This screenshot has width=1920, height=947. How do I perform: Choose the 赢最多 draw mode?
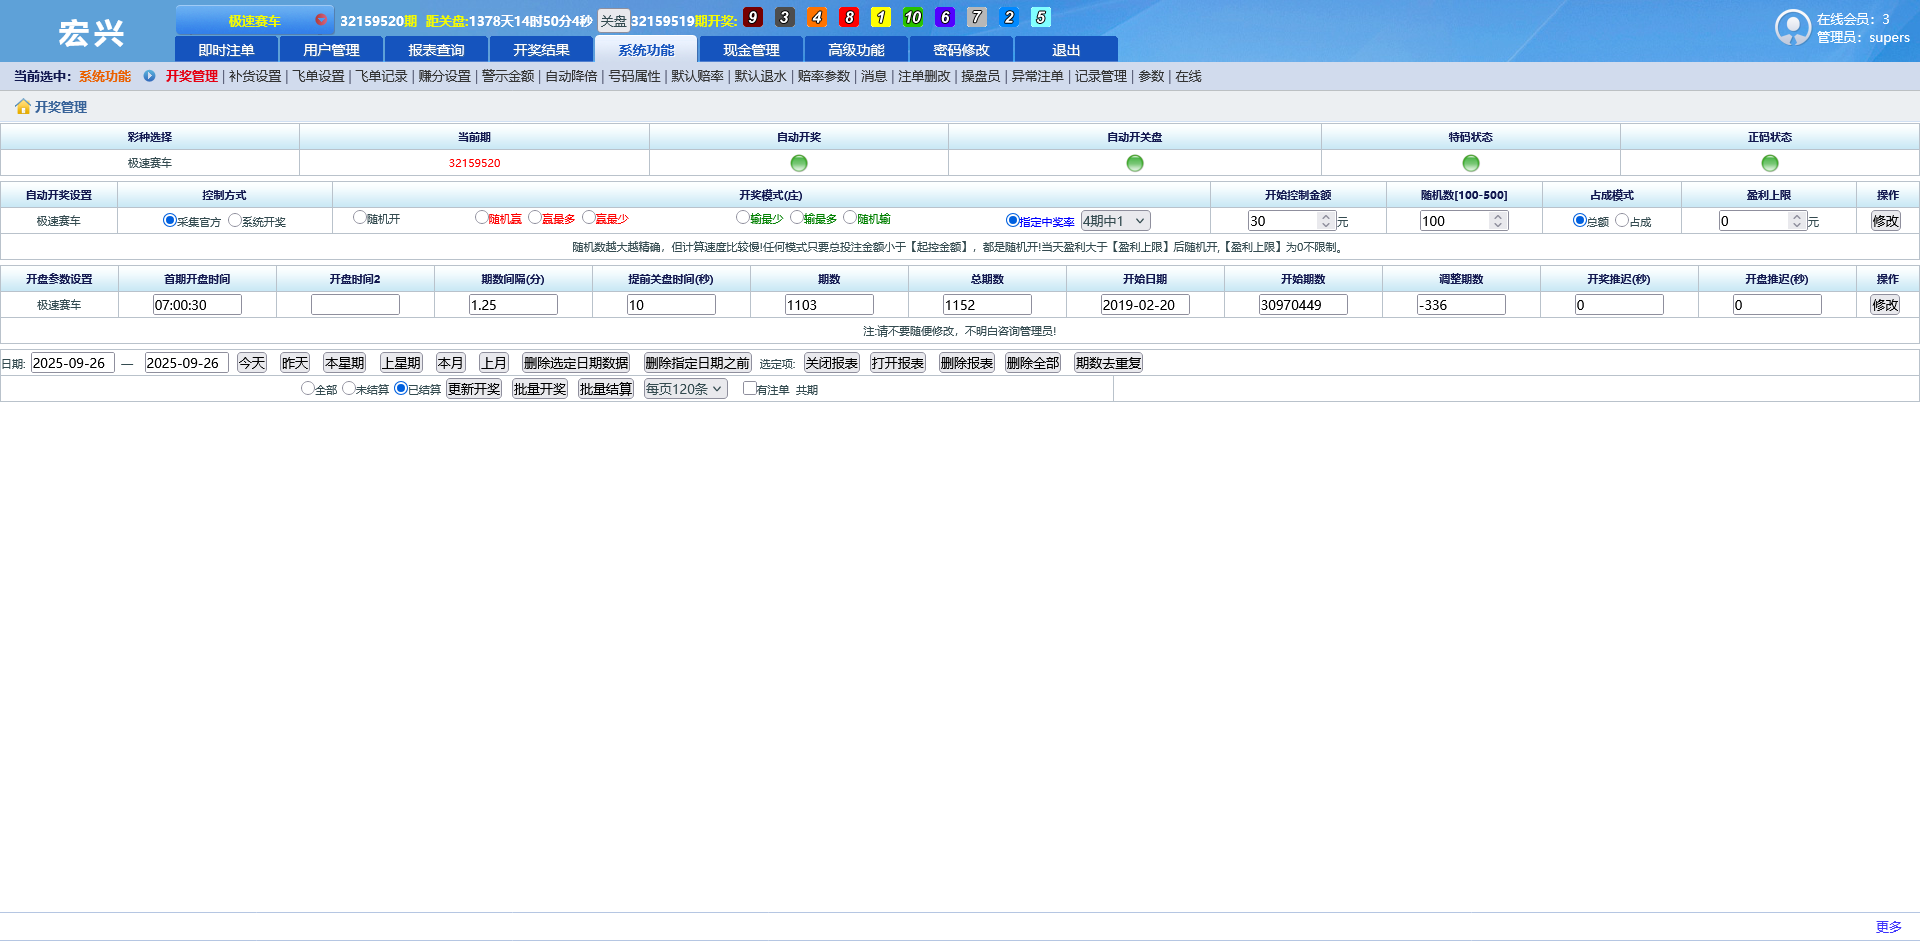pos(535,217)
